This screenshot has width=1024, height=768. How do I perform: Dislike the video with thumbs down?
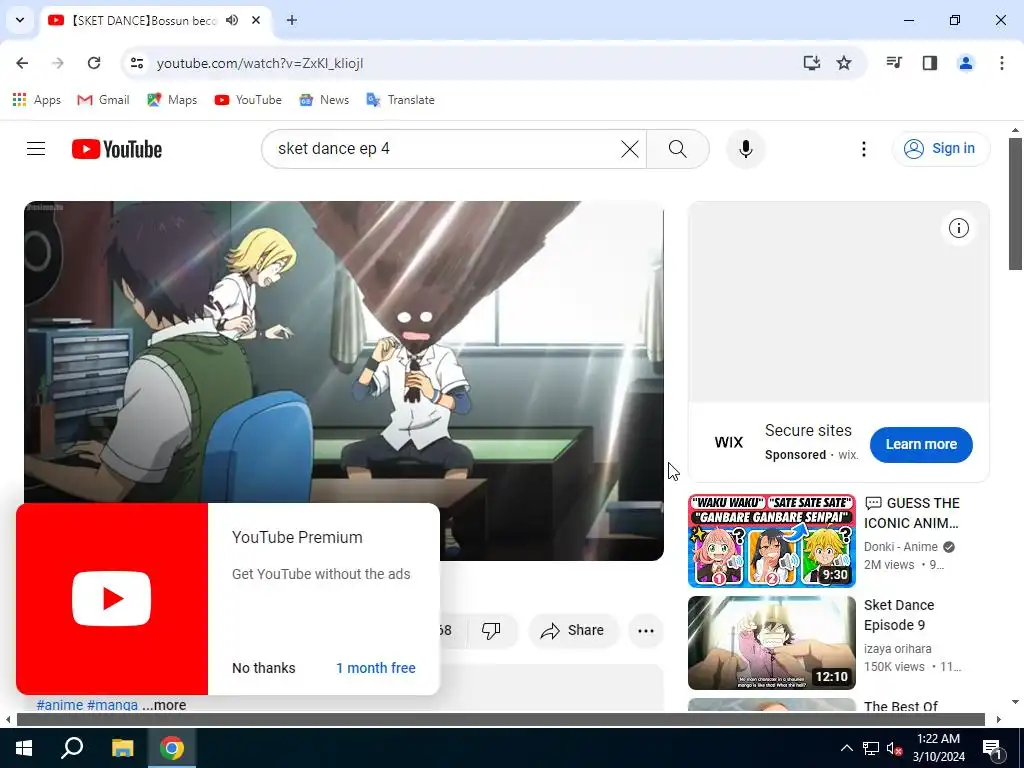pos(491,630)
